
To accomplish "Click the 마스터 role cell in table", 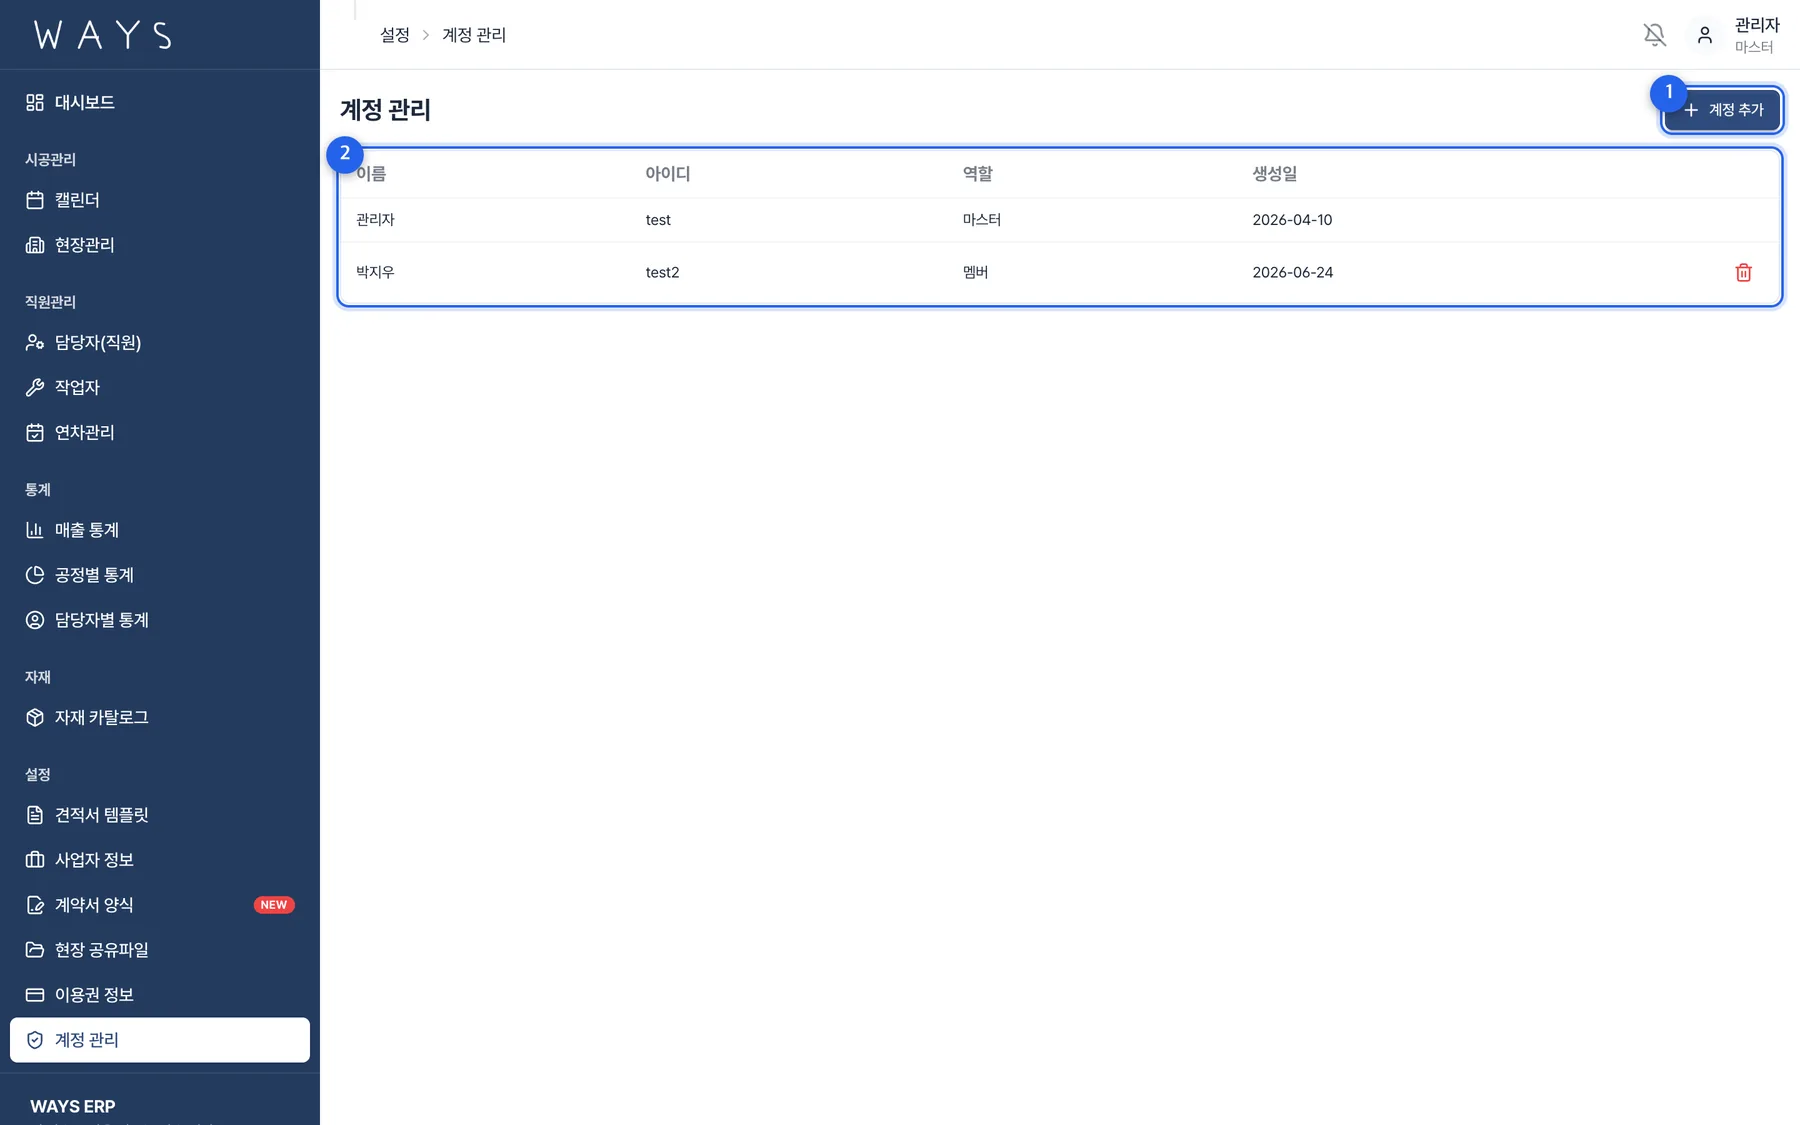I will 982,220.
